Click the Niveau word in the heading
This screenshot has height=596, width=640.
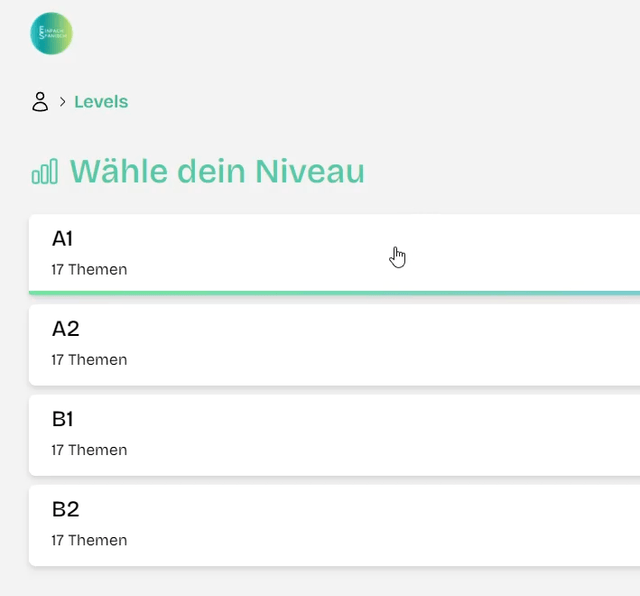click(x=310, y=171)
